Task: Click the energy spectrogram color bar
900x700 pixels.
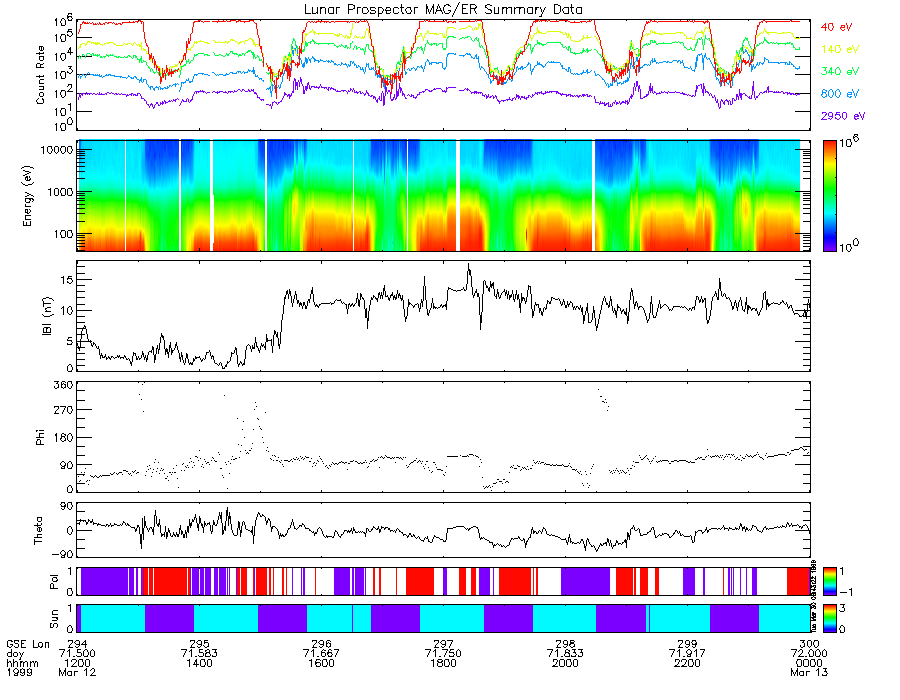Action: (x=829, y=196)
